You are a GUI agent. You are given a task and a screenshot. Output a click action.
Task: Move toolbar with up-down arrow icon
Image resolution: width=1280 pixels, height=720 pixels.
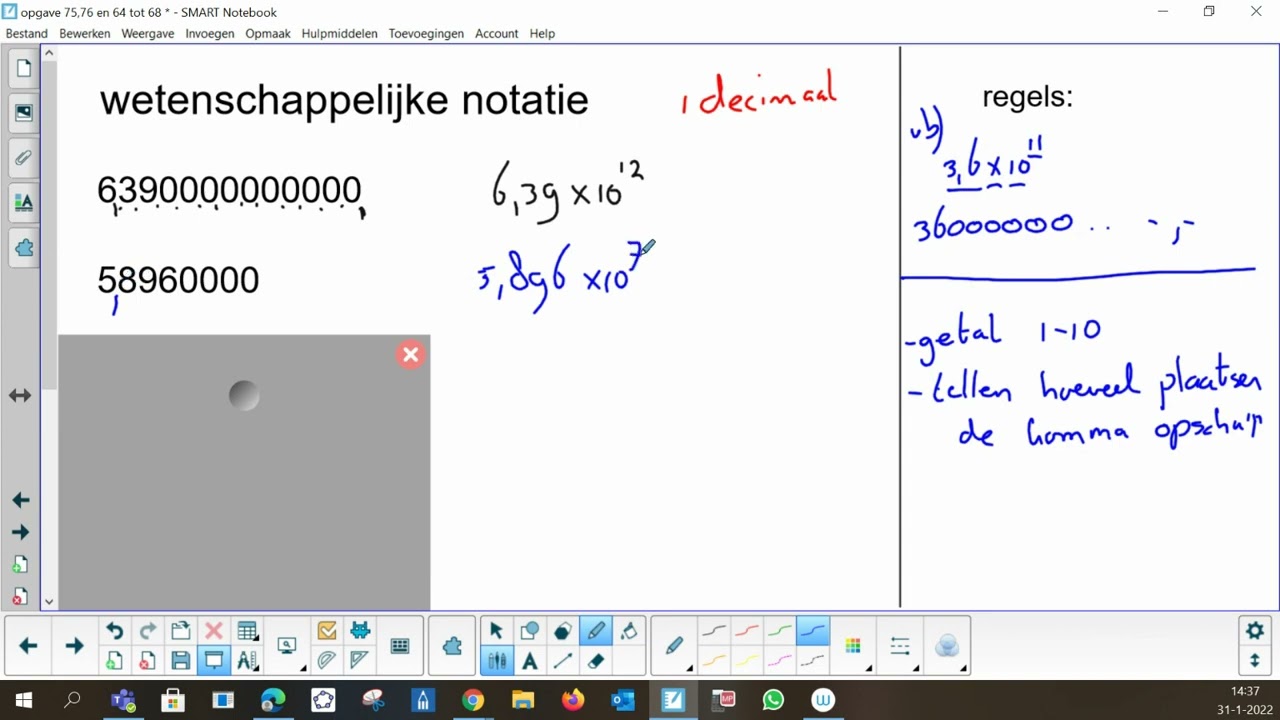point(1255,661)
